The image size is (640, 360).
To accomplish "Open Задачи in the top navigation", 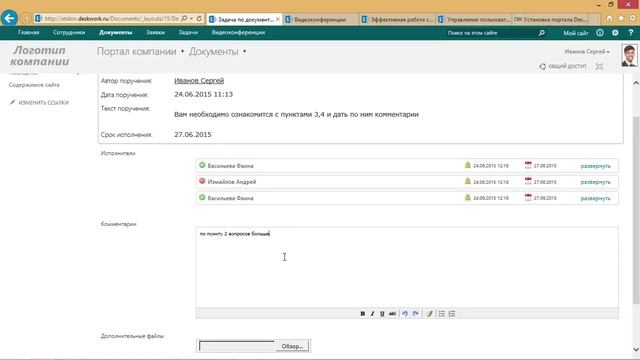I will click(188, 32).
